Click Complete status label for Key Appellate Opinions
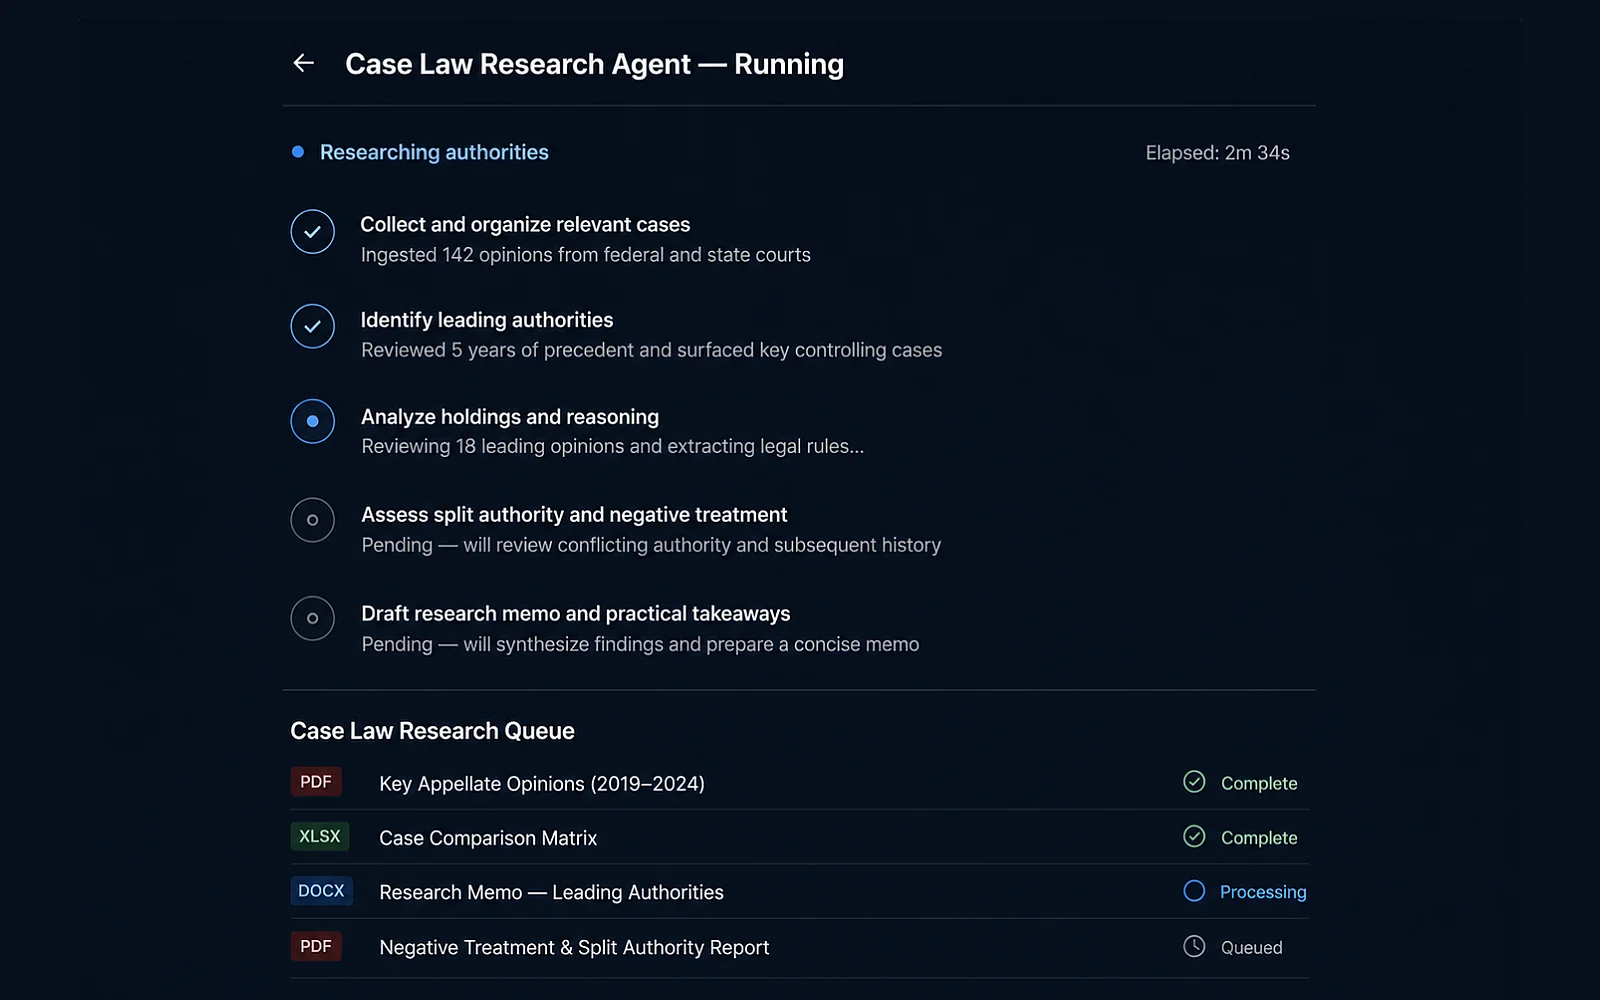 pyautogui.click(x=1259, y=783)
